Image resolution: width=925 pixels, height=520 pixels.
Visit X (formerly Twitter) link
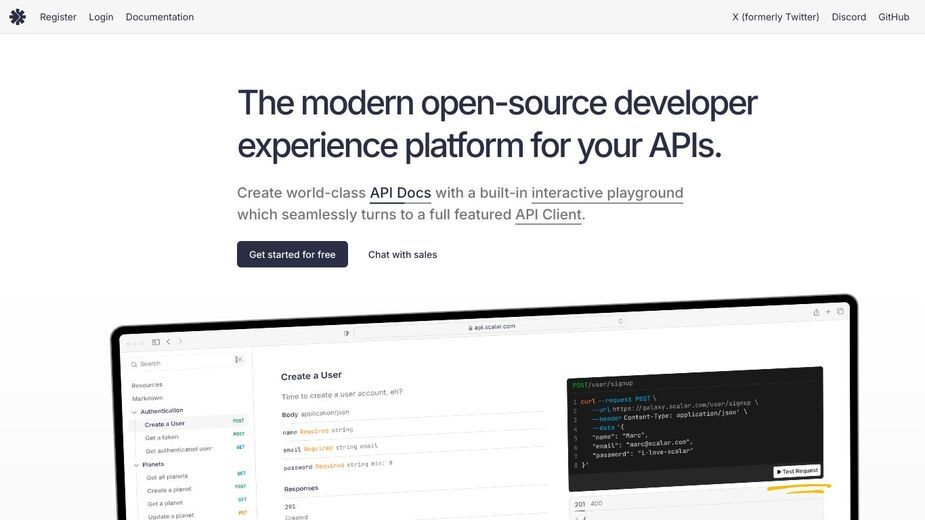pyautogui.click(x=775, y=17)
